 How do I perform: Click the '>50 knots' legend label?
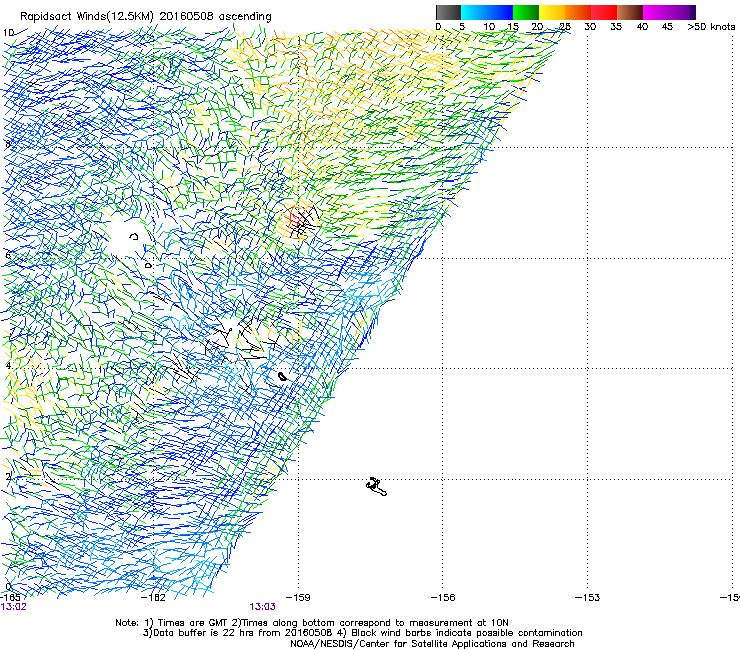[711, 27]
